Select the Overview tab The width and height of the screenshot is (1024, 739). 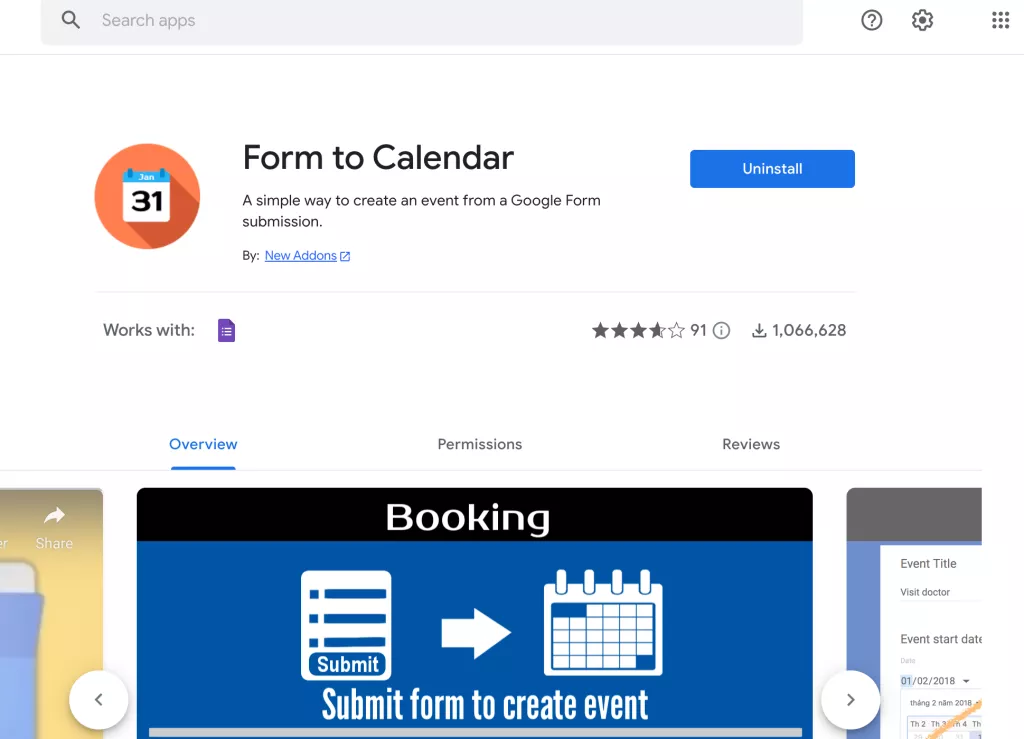click(203, 444)
